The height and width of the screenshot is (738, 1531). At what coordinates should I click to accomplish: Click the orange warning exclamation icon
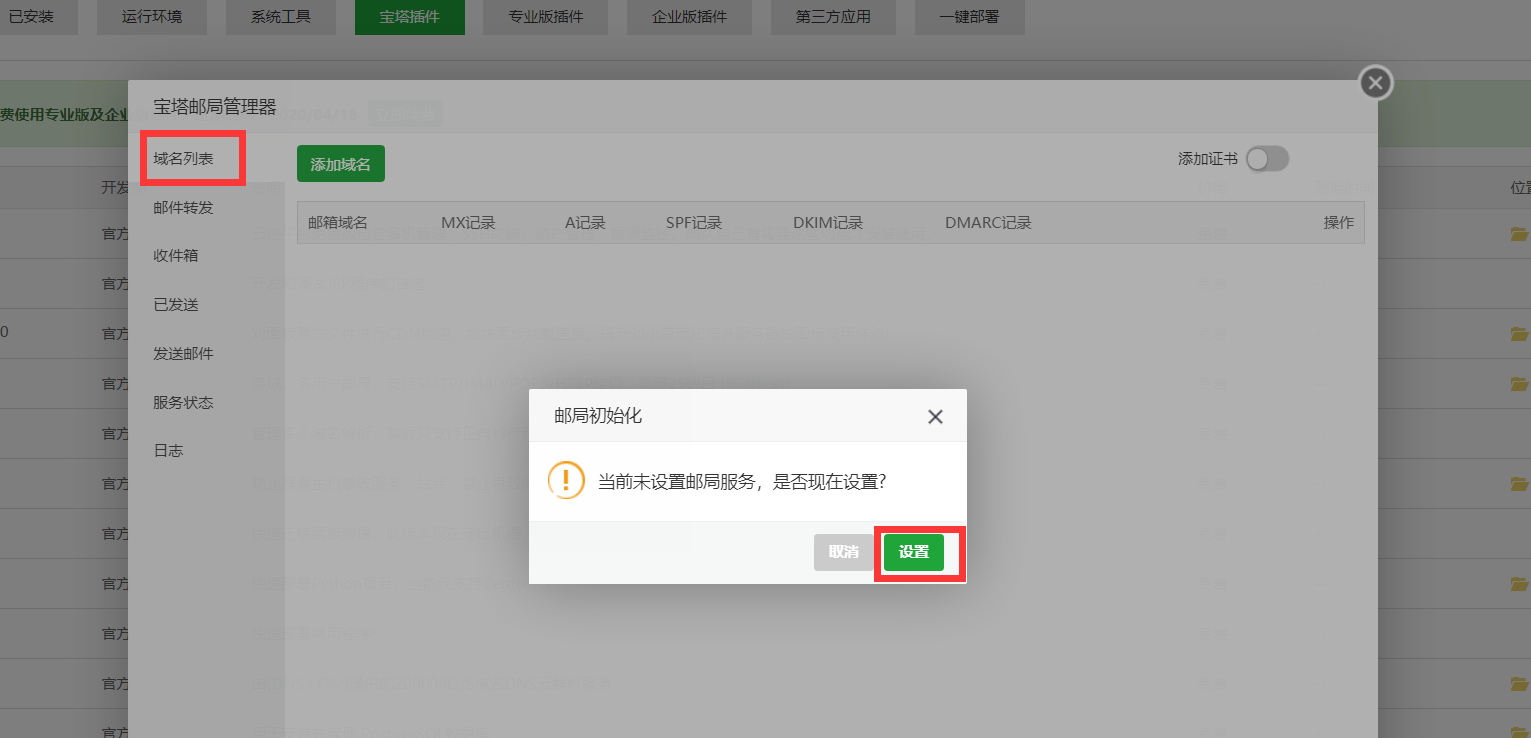[566, 480]
